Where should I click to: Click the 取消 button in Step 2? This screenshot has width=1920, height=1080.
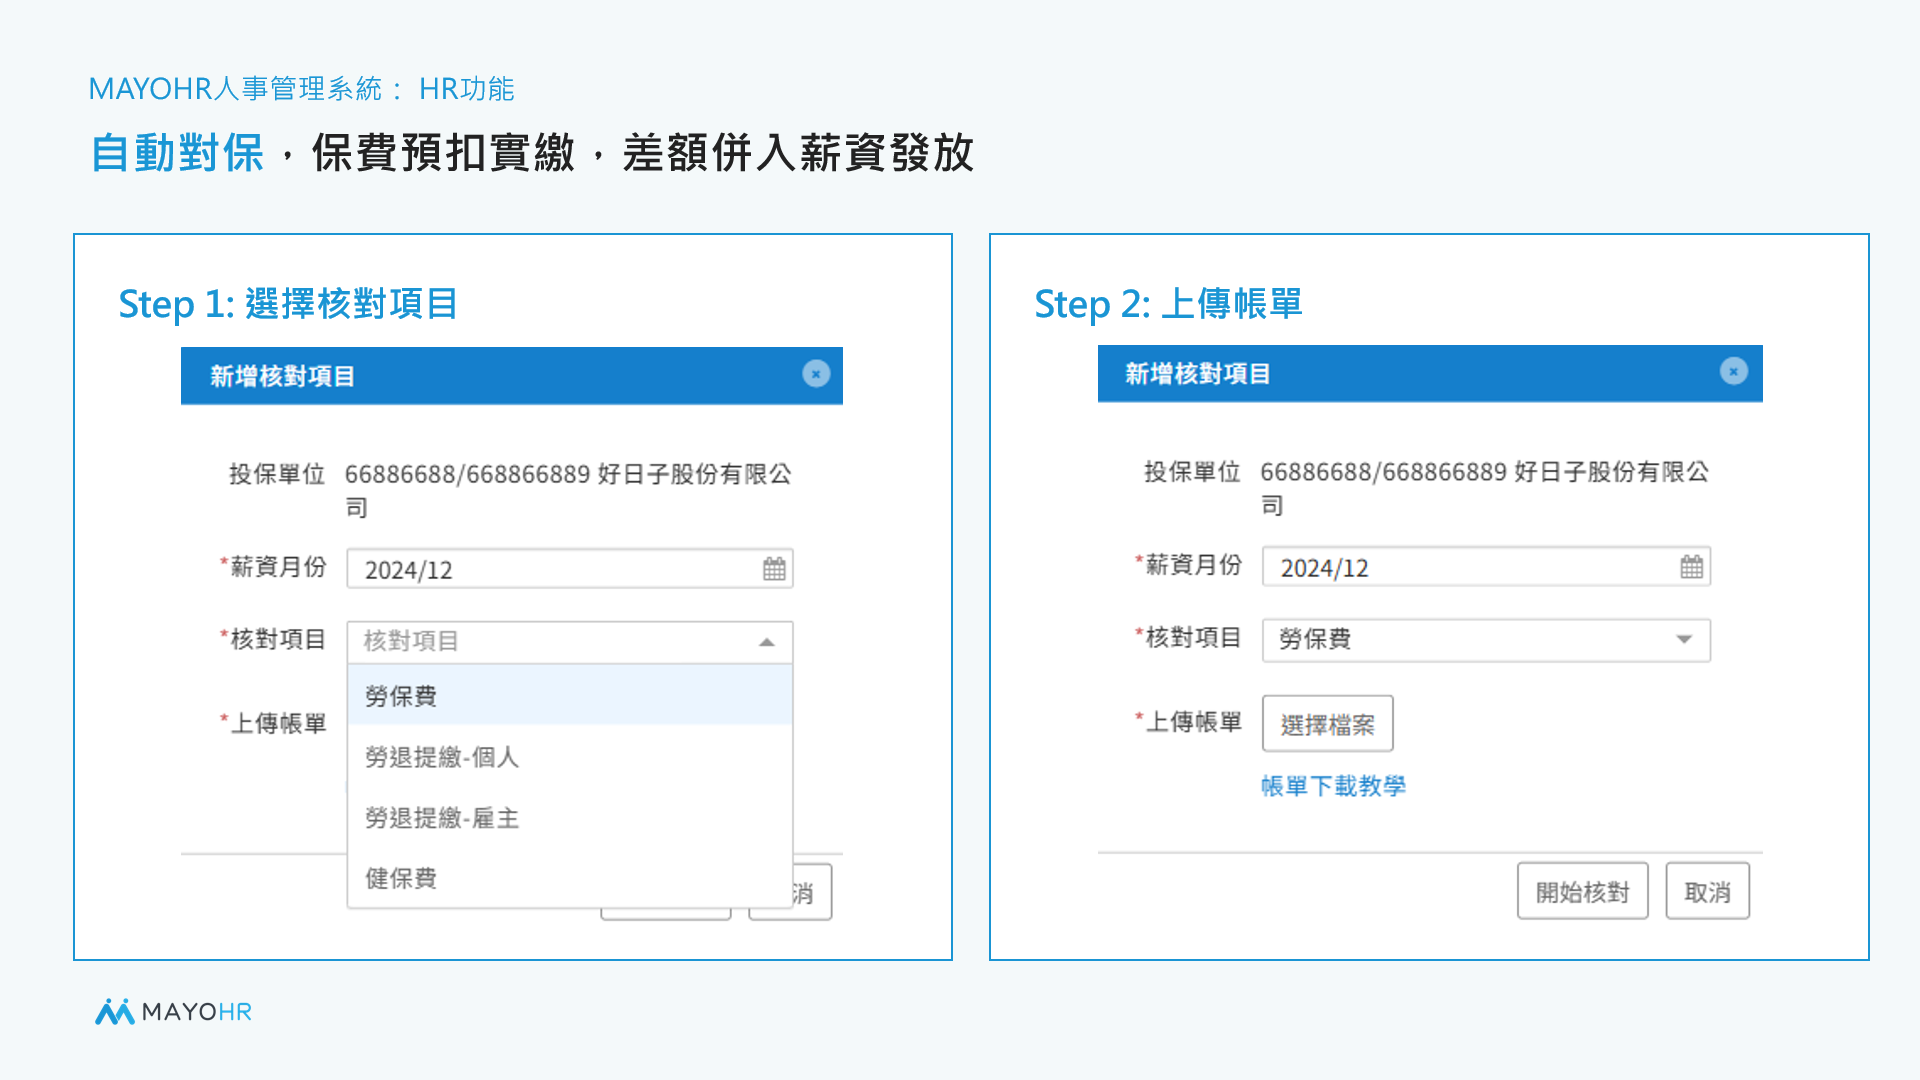pyautogui.click(x=1707, y=891)
